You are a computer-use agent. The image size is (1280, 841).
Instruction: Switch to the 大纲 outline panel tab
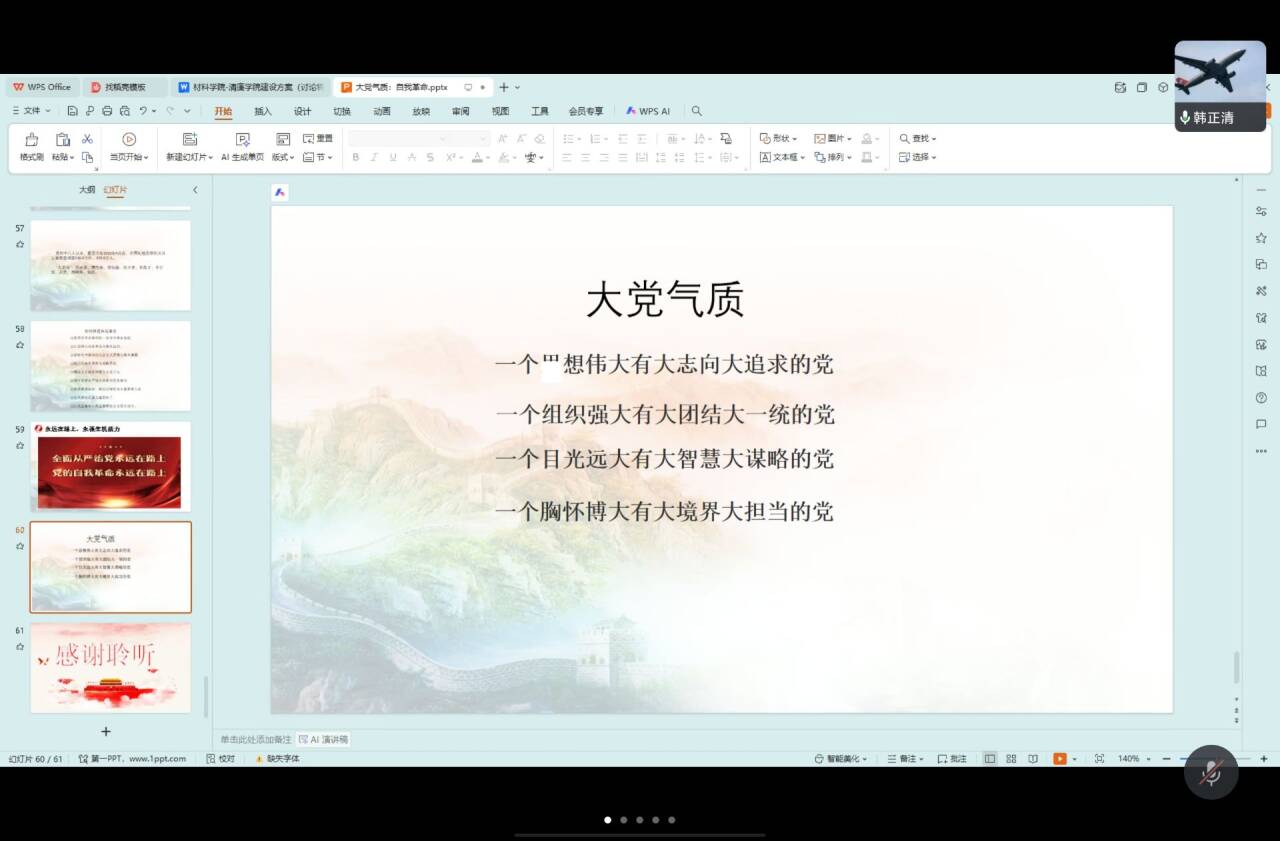(x=87, y=190)
